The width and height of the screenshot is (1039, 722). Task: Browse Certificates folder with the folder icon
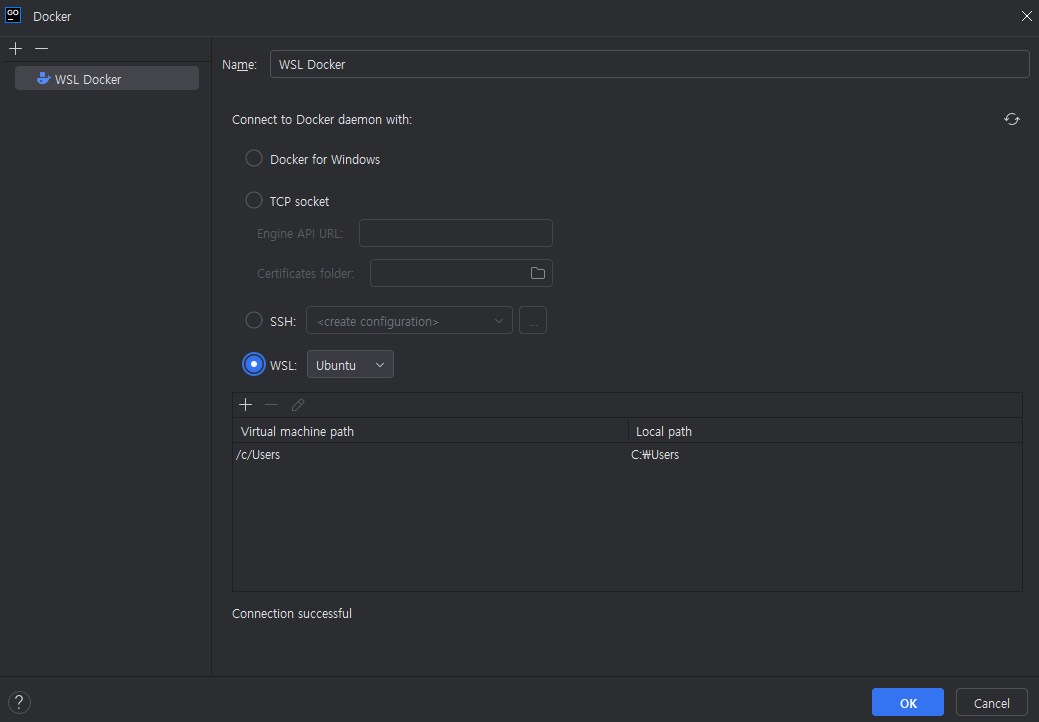pos(537,273)
